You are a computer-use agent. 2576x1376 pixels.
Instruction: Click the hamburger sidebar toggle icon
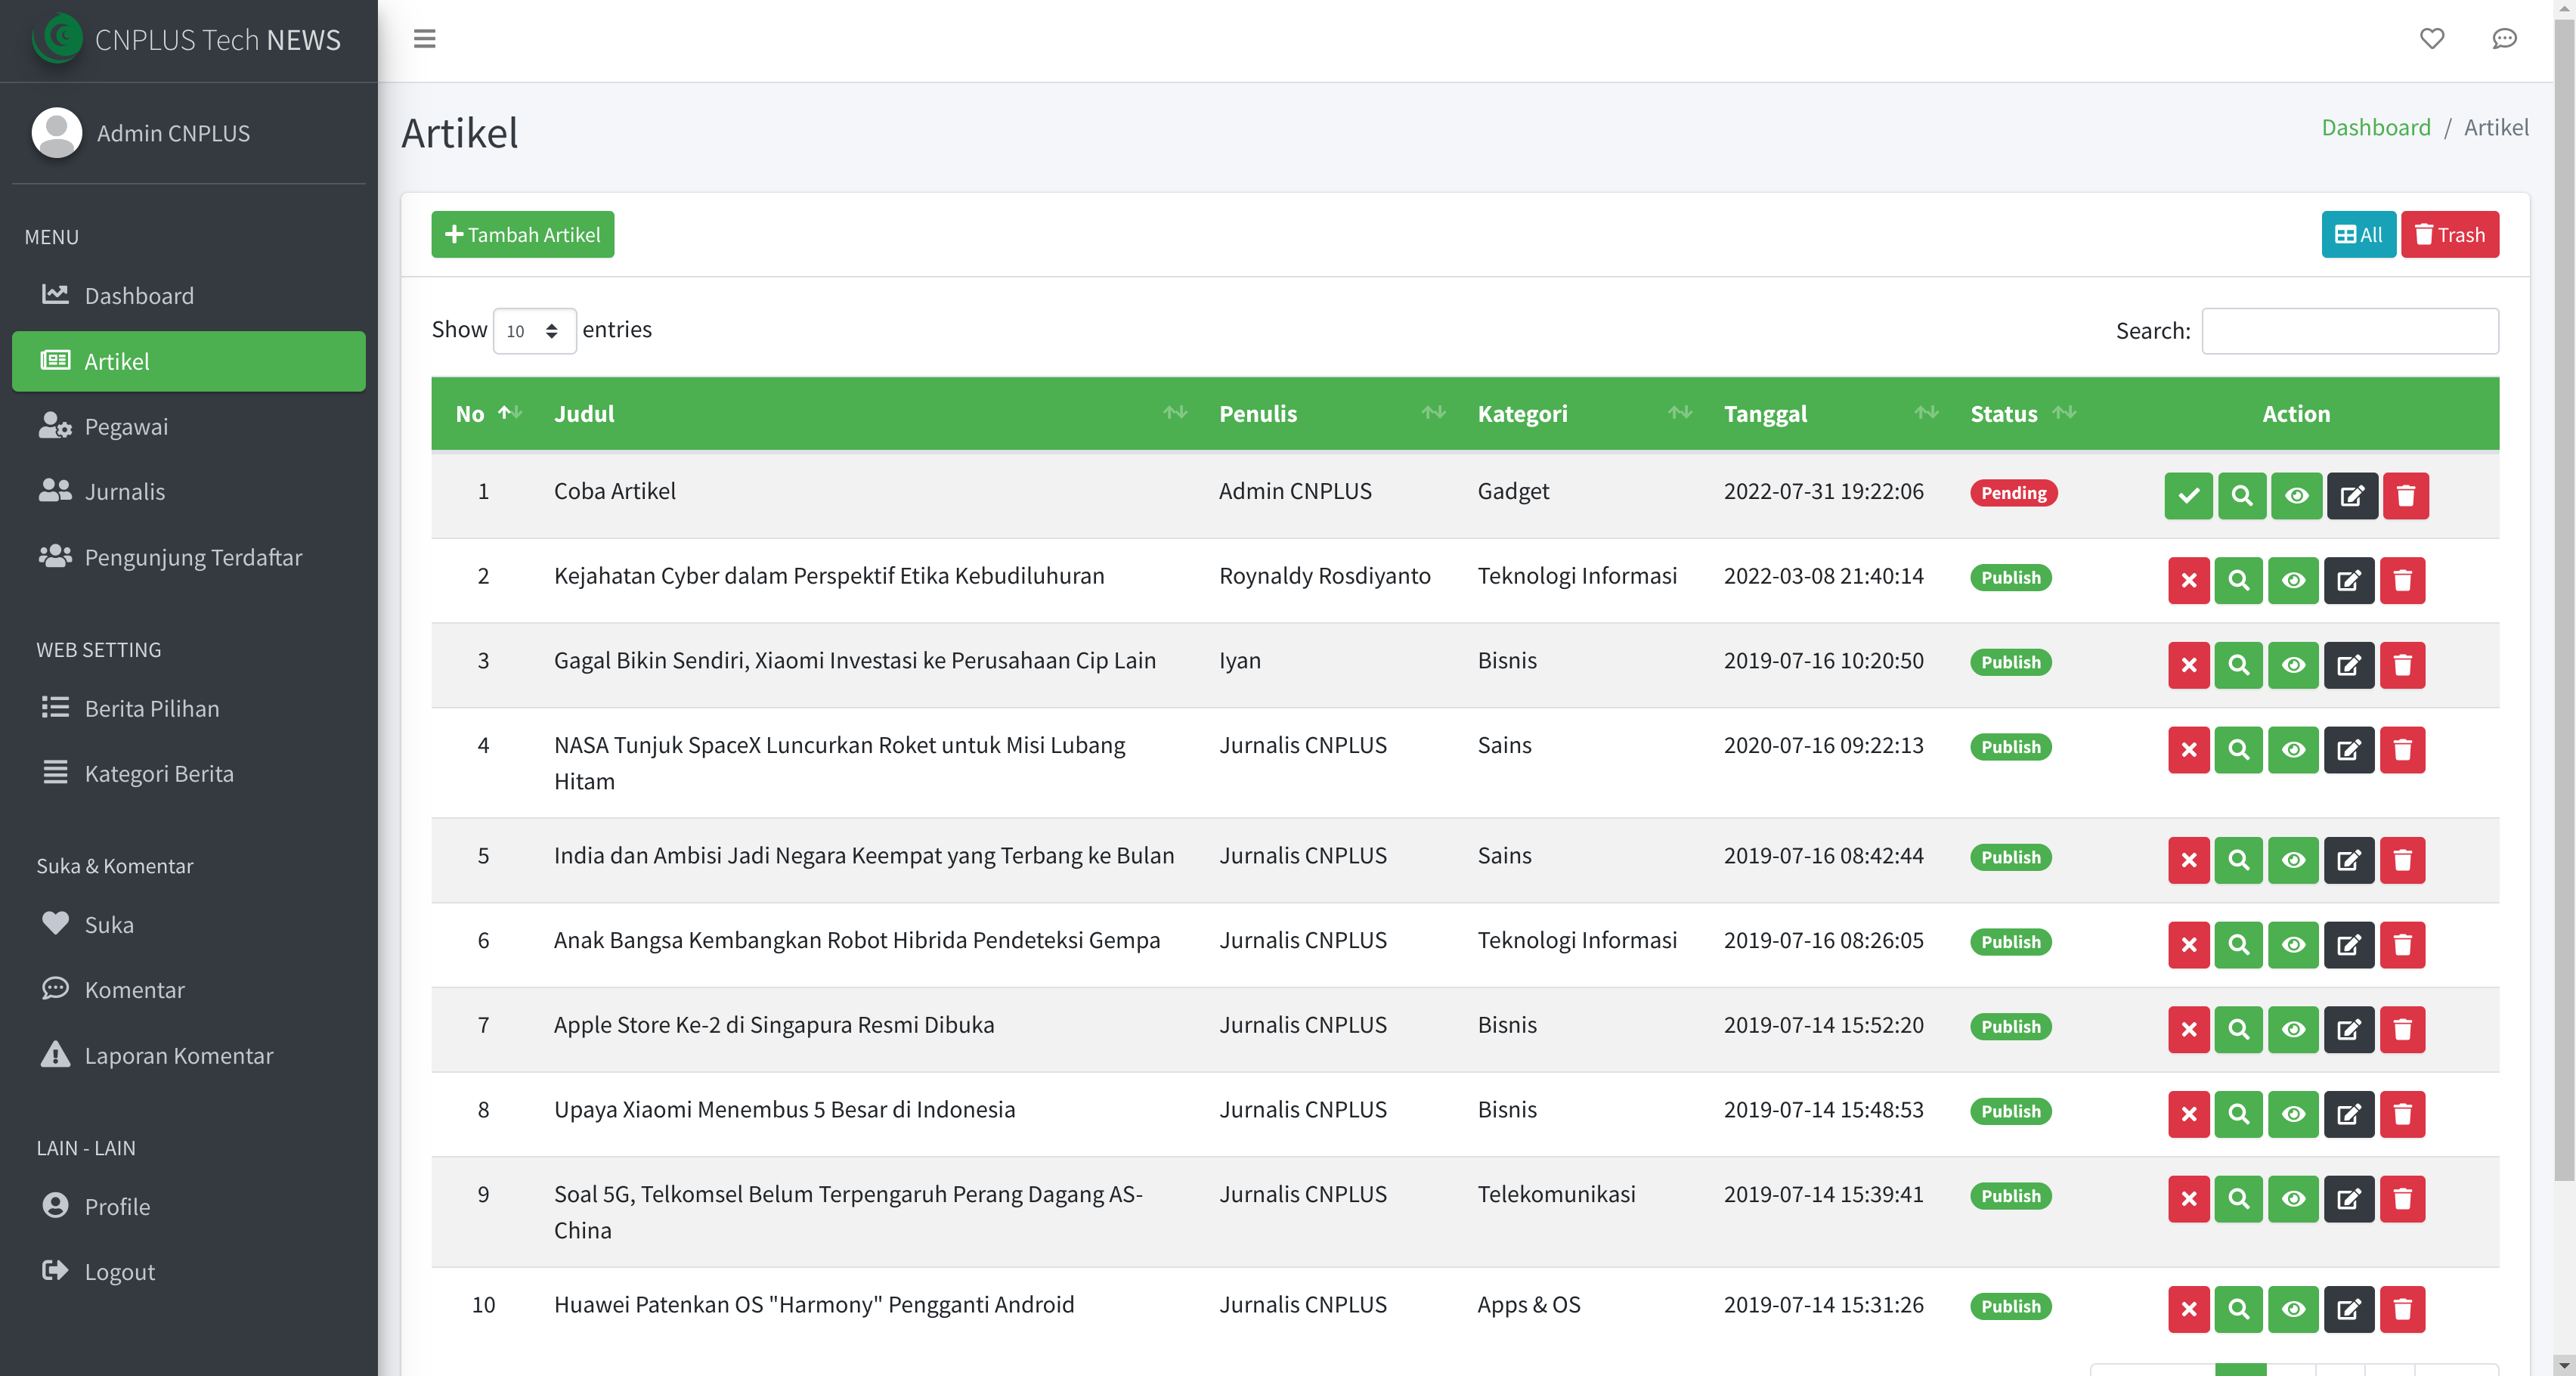tap(424, 39)
